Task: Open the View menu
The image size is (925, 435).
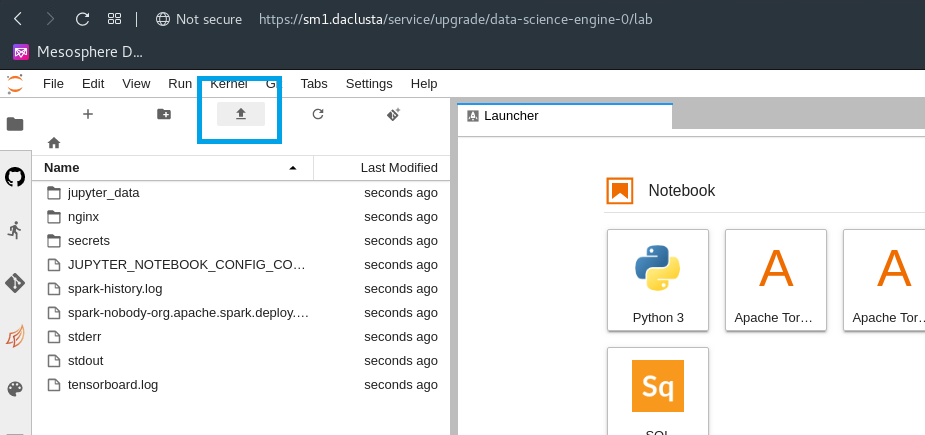Action: [x=136, y=84]
